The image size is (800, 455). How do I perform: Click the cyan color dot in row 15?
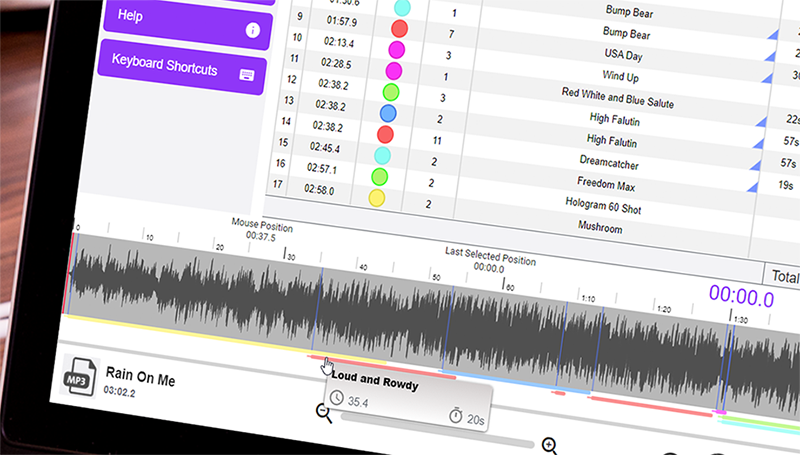pyautogui.click(x=382, y=155)
